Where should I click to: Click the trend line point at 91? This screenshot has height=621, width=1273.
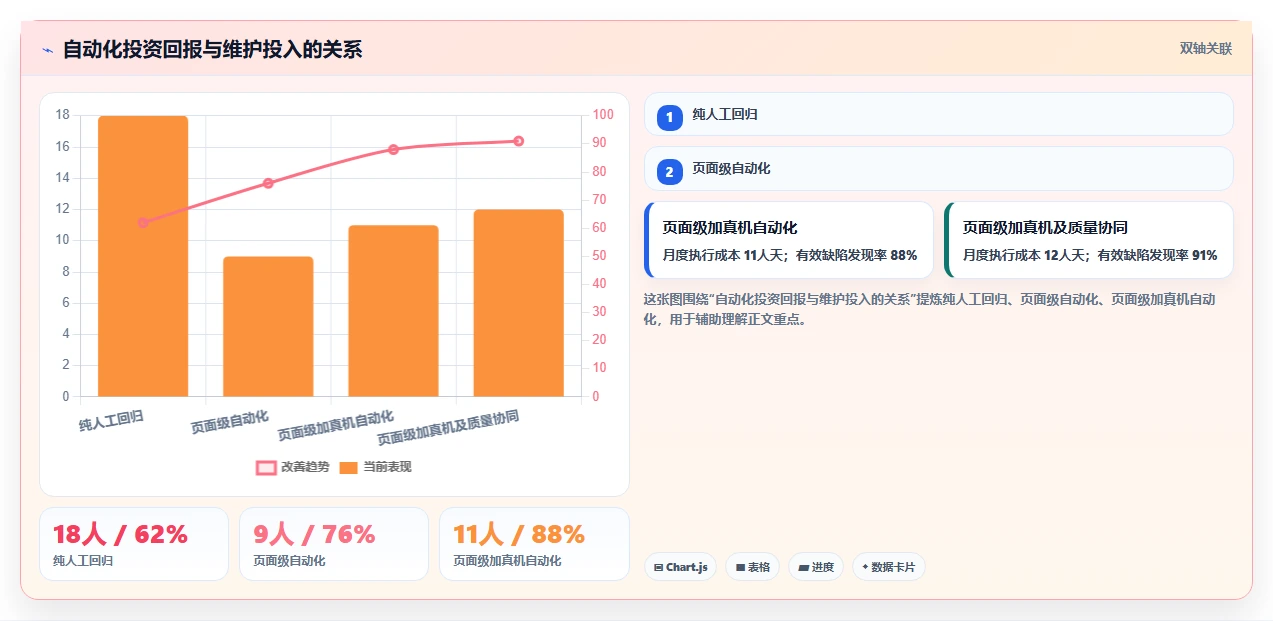tap(518, 141)
